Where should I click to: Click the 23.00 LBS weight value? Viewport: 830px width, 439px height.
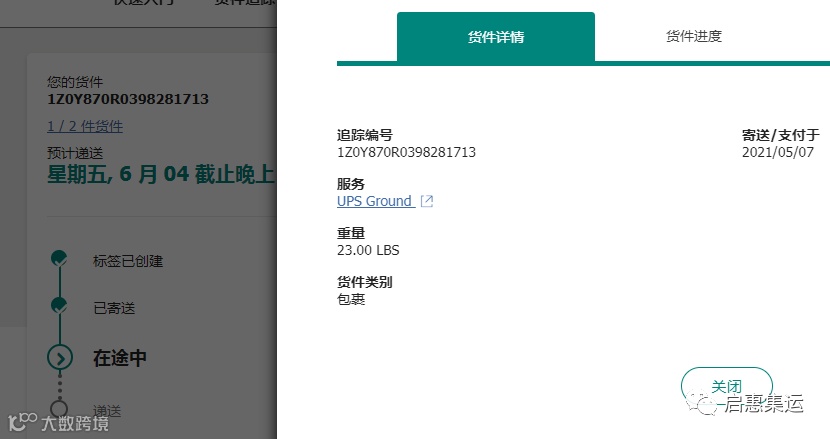tap(368, 250)
